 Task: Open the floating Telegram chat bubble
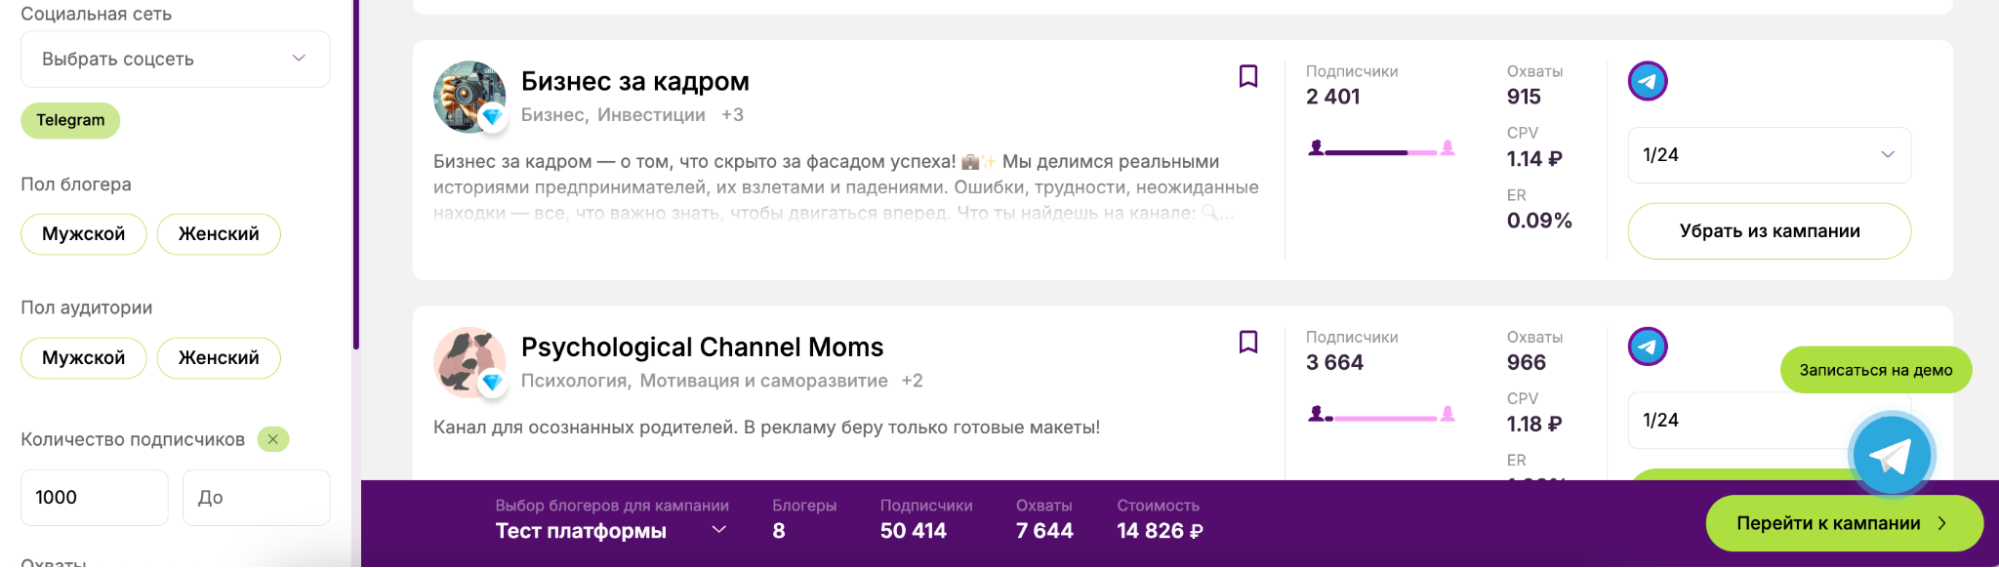(x=1889, y=455)
